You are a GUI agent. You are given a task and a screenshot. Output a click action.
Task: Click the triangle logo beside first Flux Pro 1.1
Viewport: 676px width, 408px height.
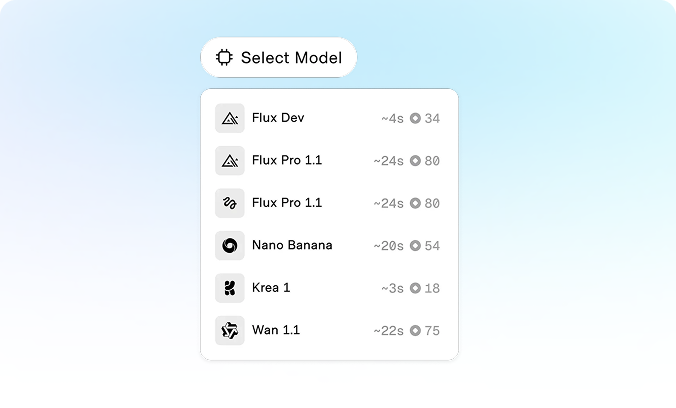[x=230, y=160]
